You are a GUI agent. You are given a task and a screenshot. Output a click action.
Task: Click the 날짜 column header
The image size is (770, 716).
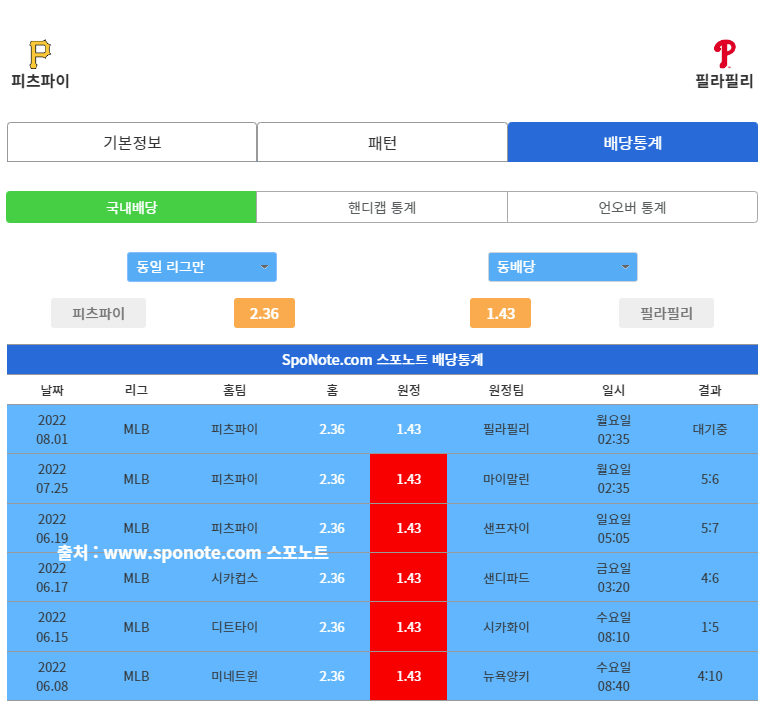click(52, 390)
